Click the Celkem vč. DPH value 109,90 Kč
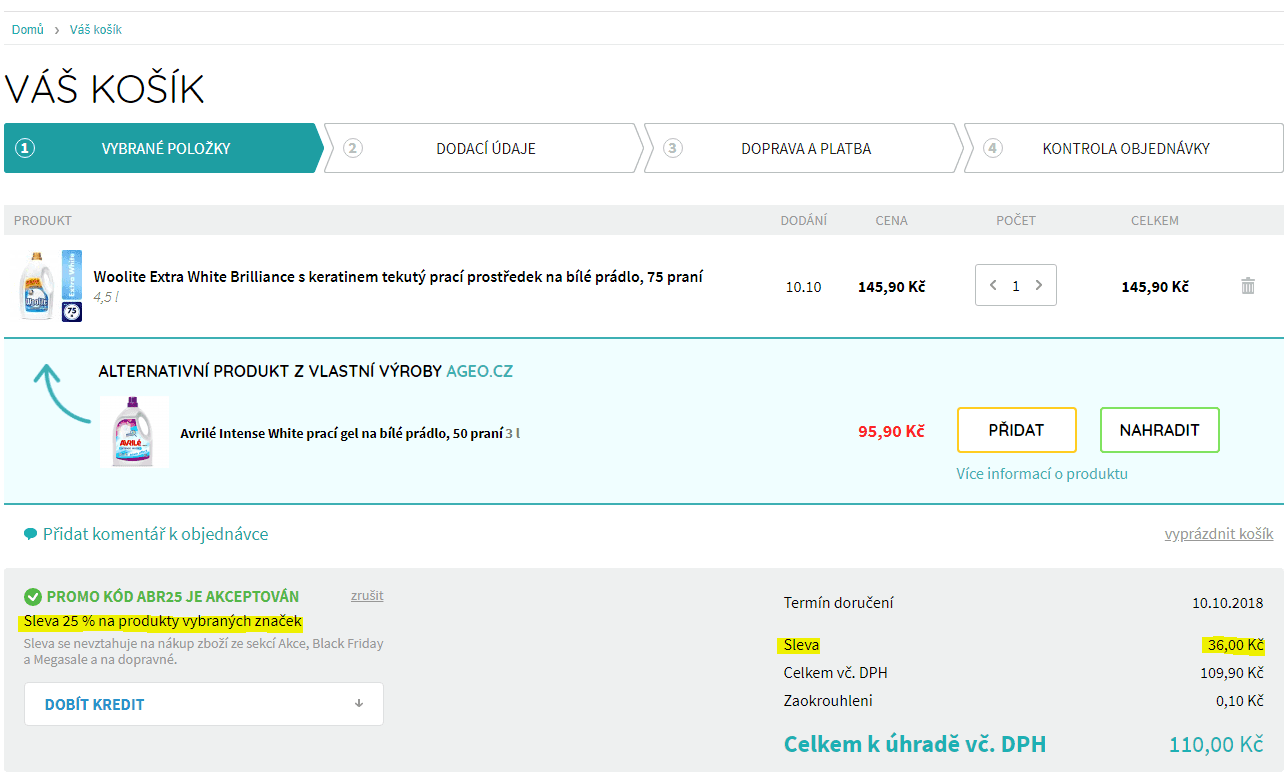 click(x=1232, y=673)
